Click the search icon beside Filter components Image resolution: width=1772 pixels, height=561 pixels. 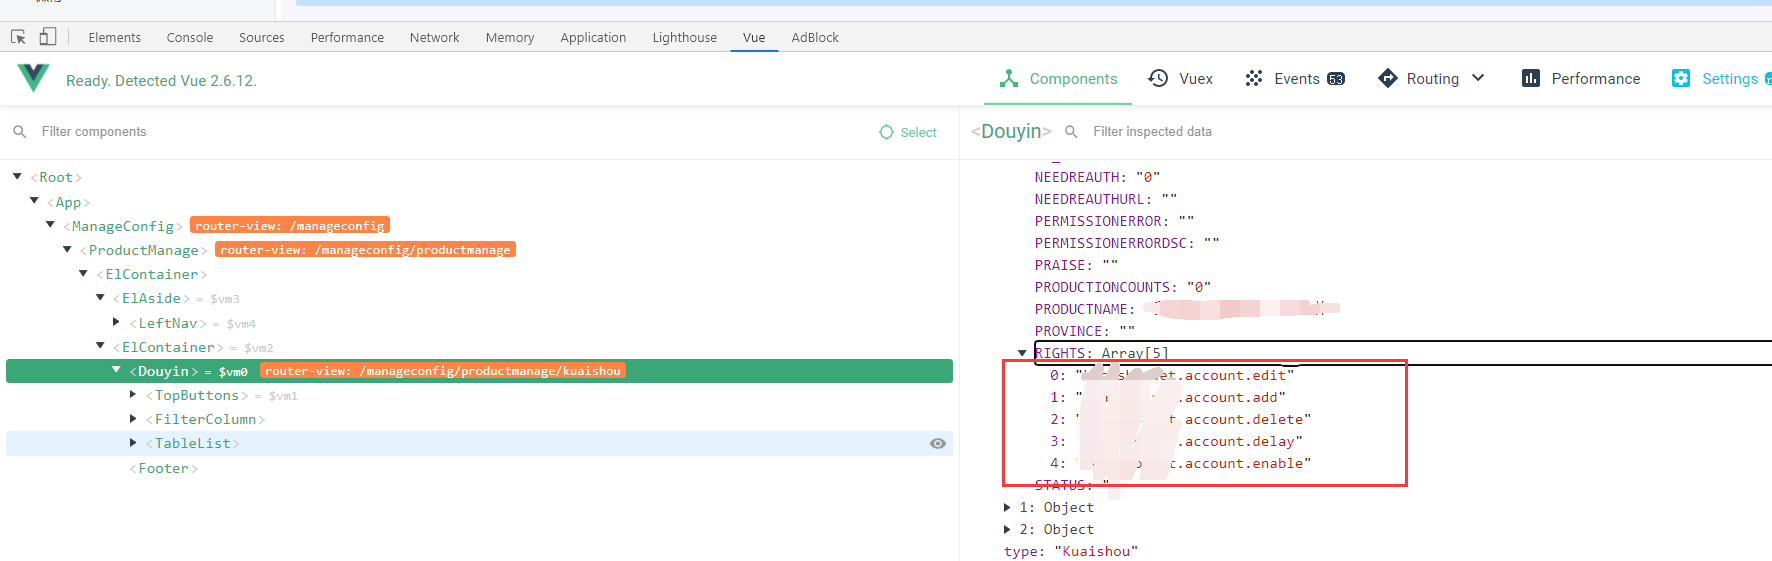(19, 132)
